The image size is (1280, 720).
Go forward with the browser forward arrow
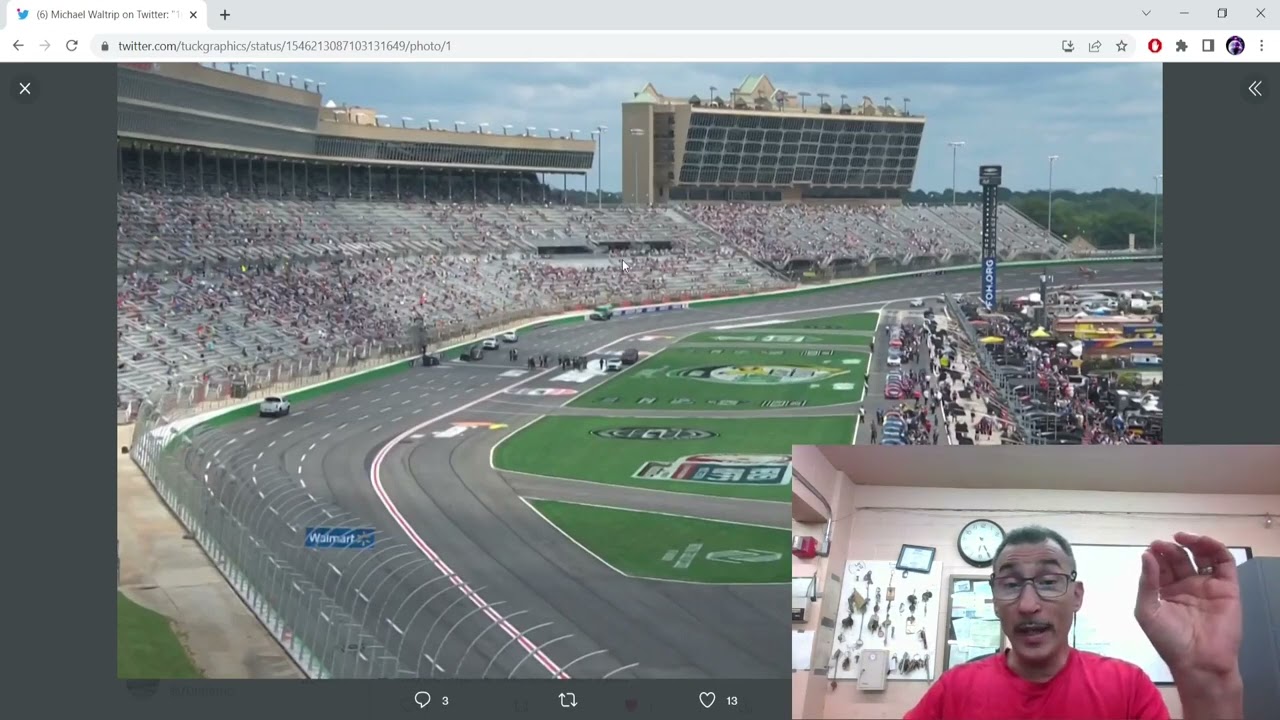tap(45, 46)
